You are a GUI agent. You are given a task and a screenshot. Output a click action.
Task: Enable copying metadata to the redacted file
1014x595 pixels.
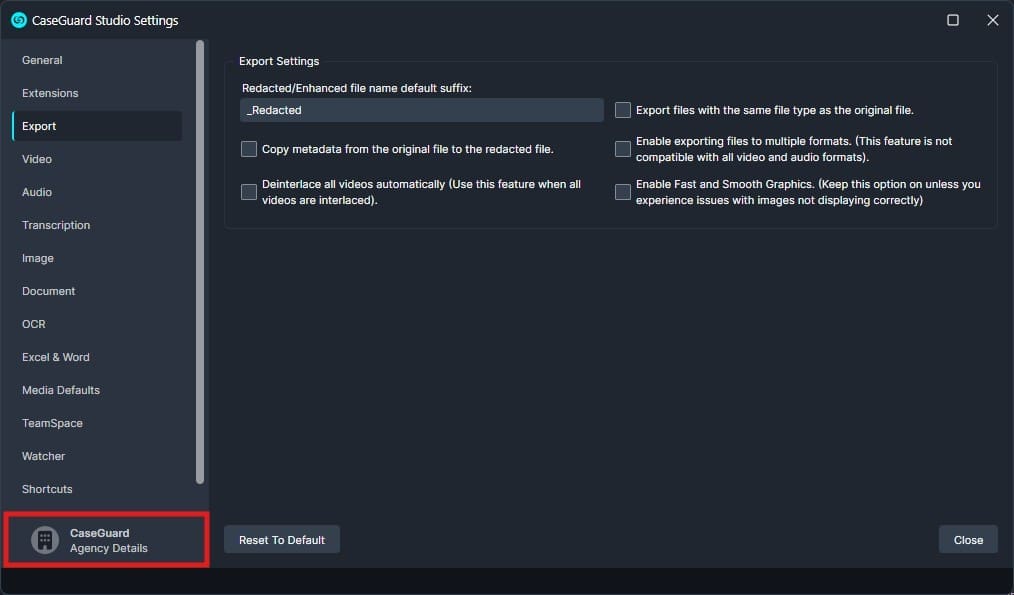(x=249, y=148)
